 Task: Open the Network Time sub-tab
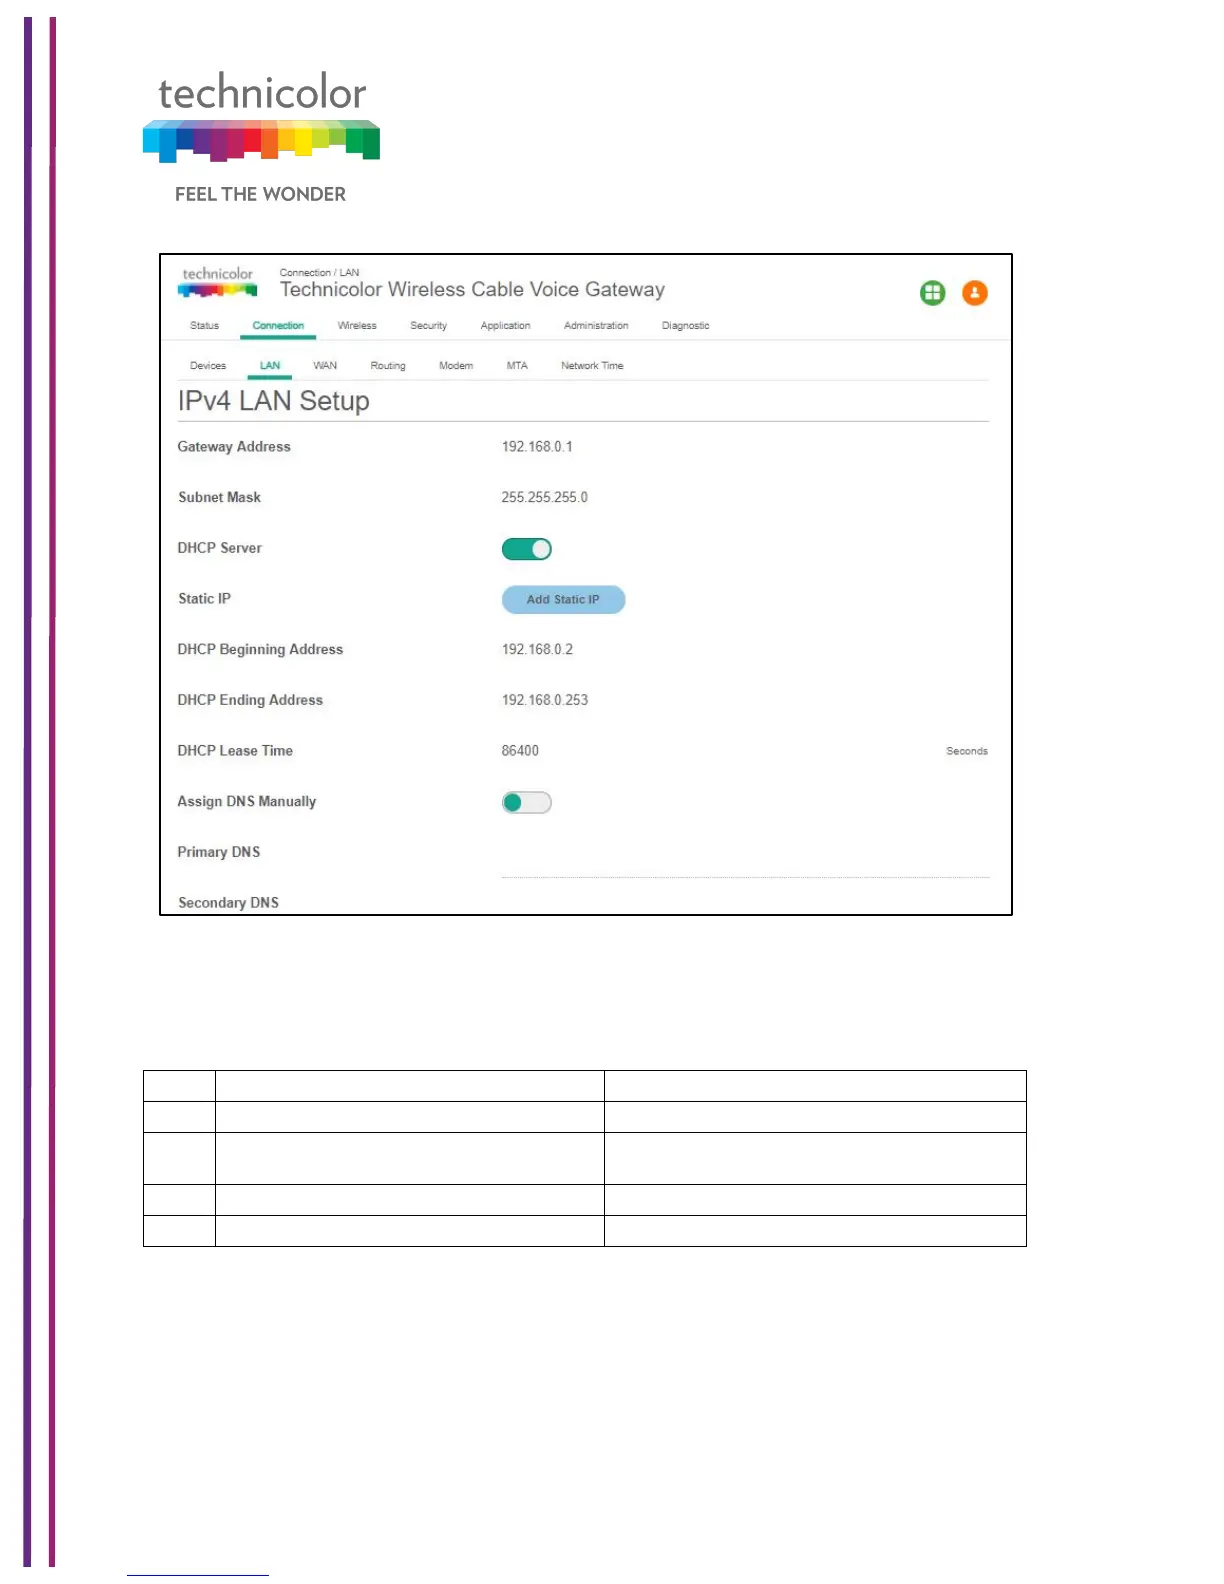coord(592,366)
